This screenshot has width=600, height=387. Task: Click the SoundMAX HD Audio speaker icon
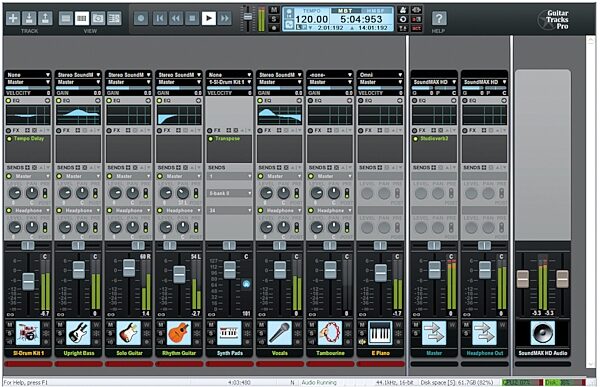[x=543, y=333]
